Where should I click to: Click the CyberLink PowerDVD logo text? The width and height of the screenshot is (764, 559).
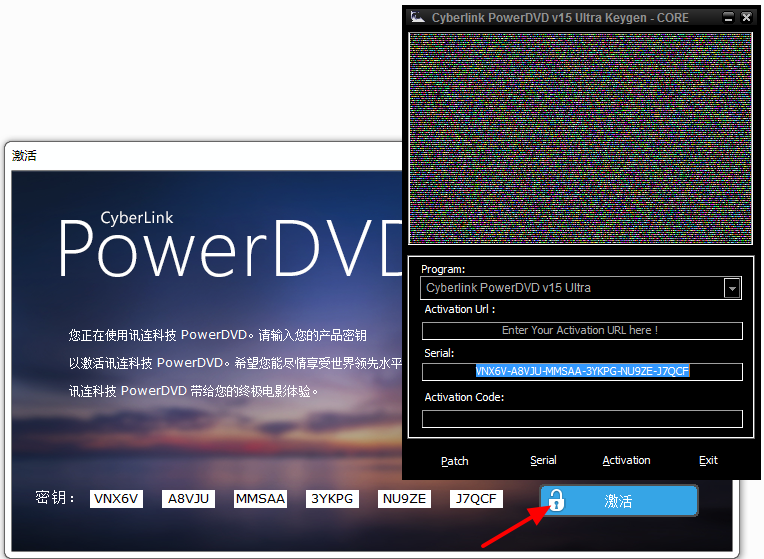tap(229, 246)
